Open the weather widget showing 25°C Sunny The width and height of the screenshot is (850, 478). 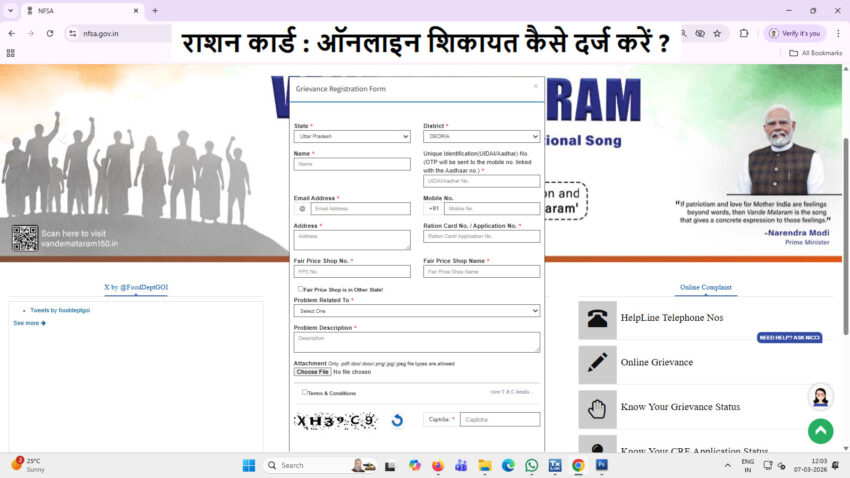click(27, 465)
